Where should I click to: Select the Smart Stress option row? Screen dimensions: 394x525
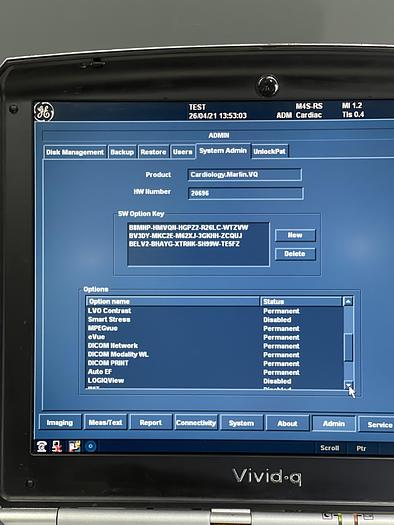[214, 319]
